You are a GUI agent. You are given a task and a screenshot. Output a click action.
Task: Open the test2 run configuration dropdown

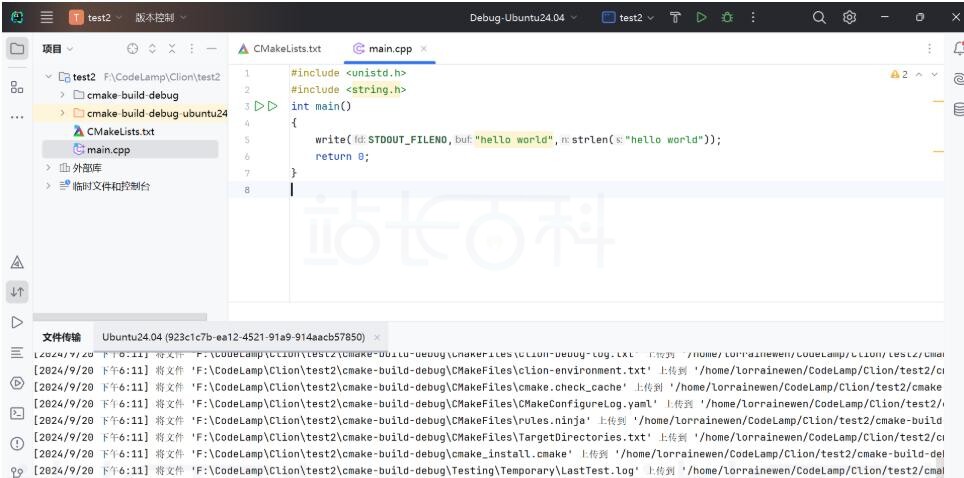click(629, 17)
